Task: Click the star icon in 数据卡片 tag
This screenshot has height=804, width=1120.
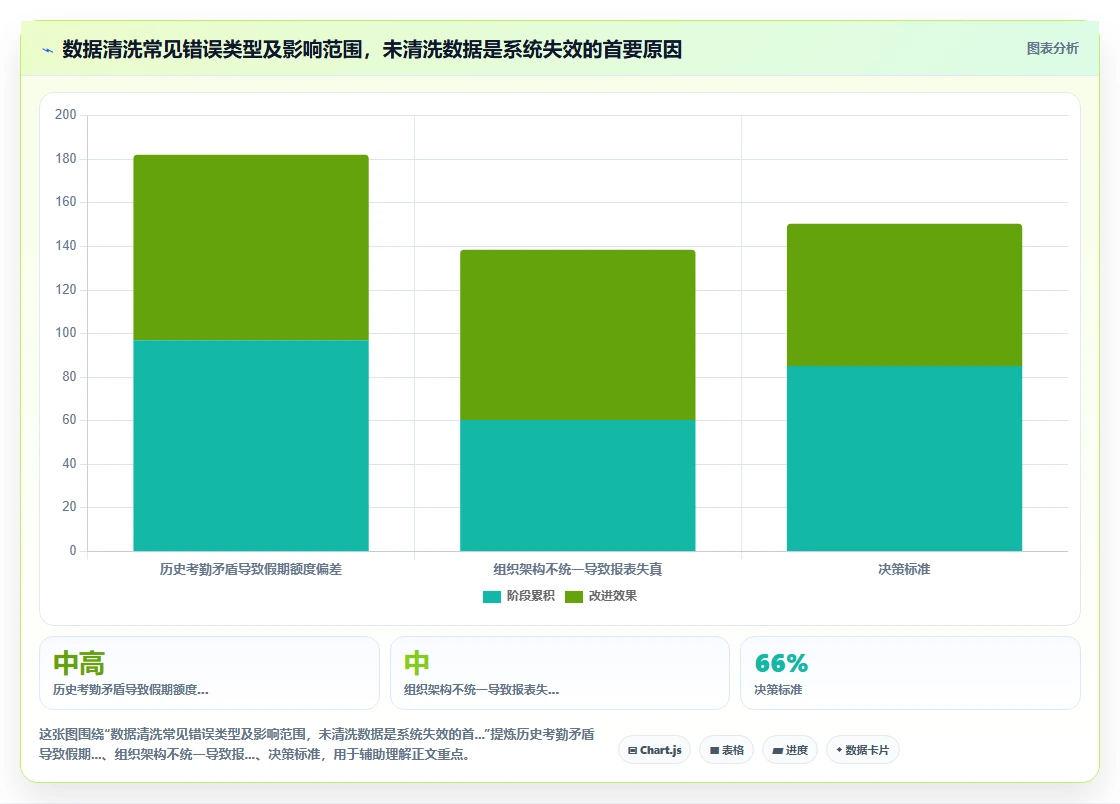Action: click(839, 750)
